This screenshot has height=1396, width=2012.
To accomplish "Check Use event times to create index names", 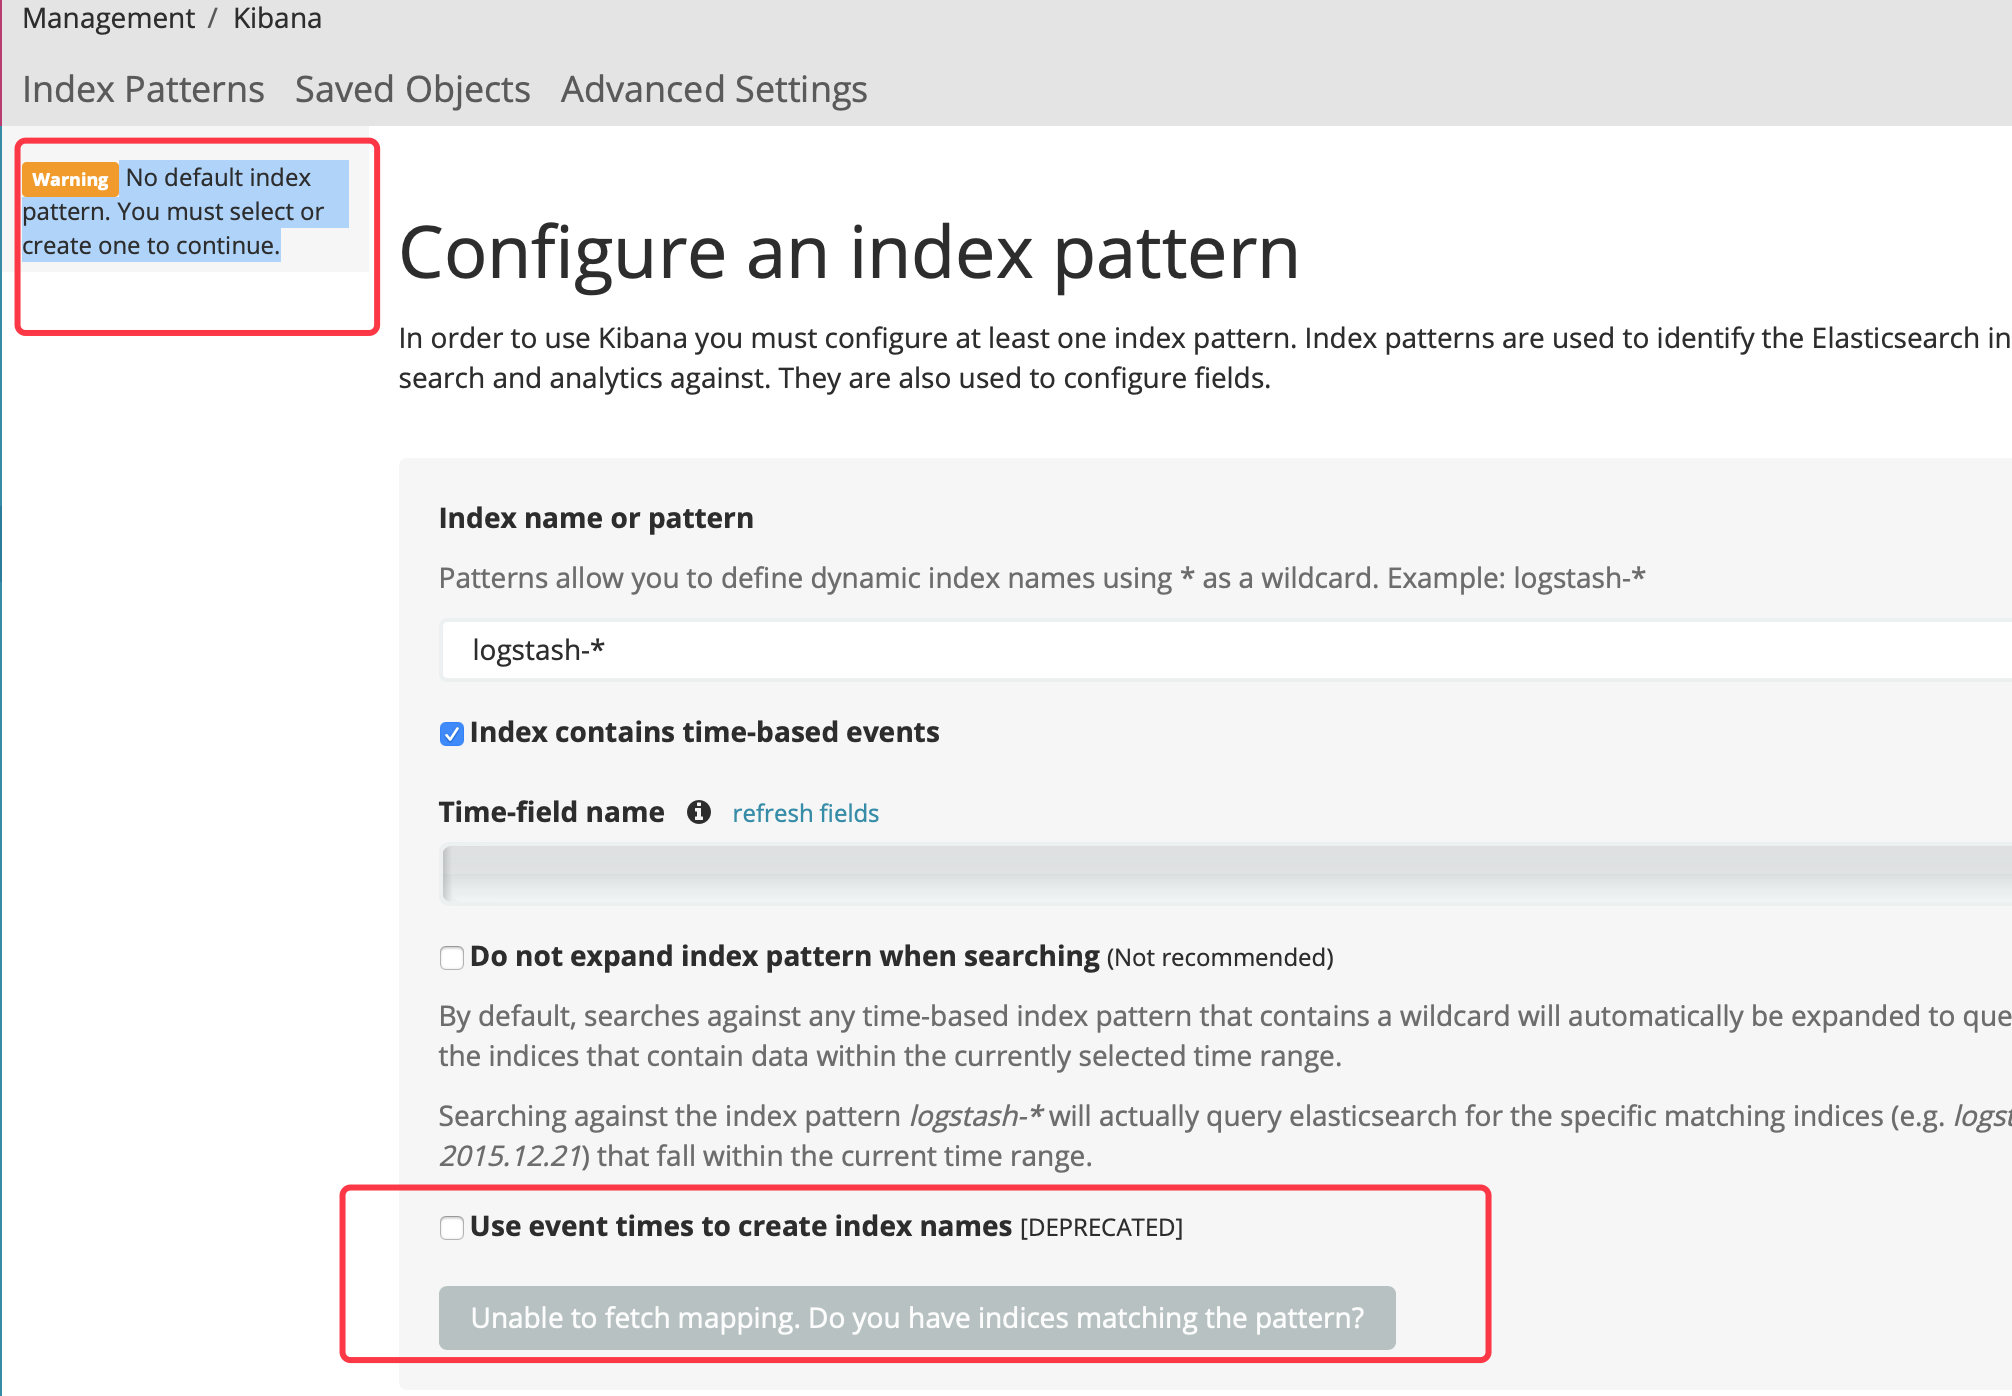I will [x=452, y=1228].
